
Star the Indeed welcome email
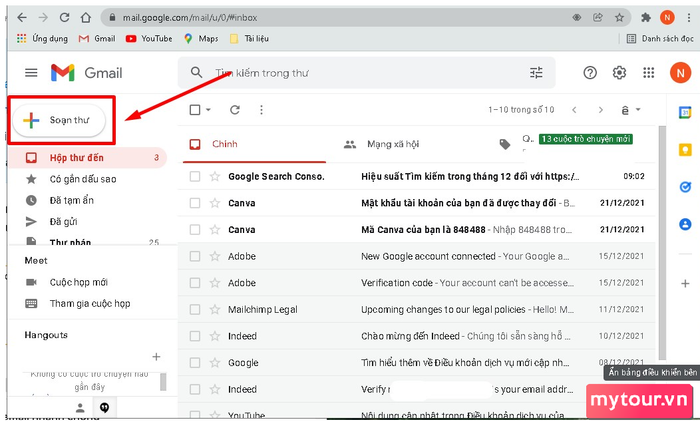[215, 336]
